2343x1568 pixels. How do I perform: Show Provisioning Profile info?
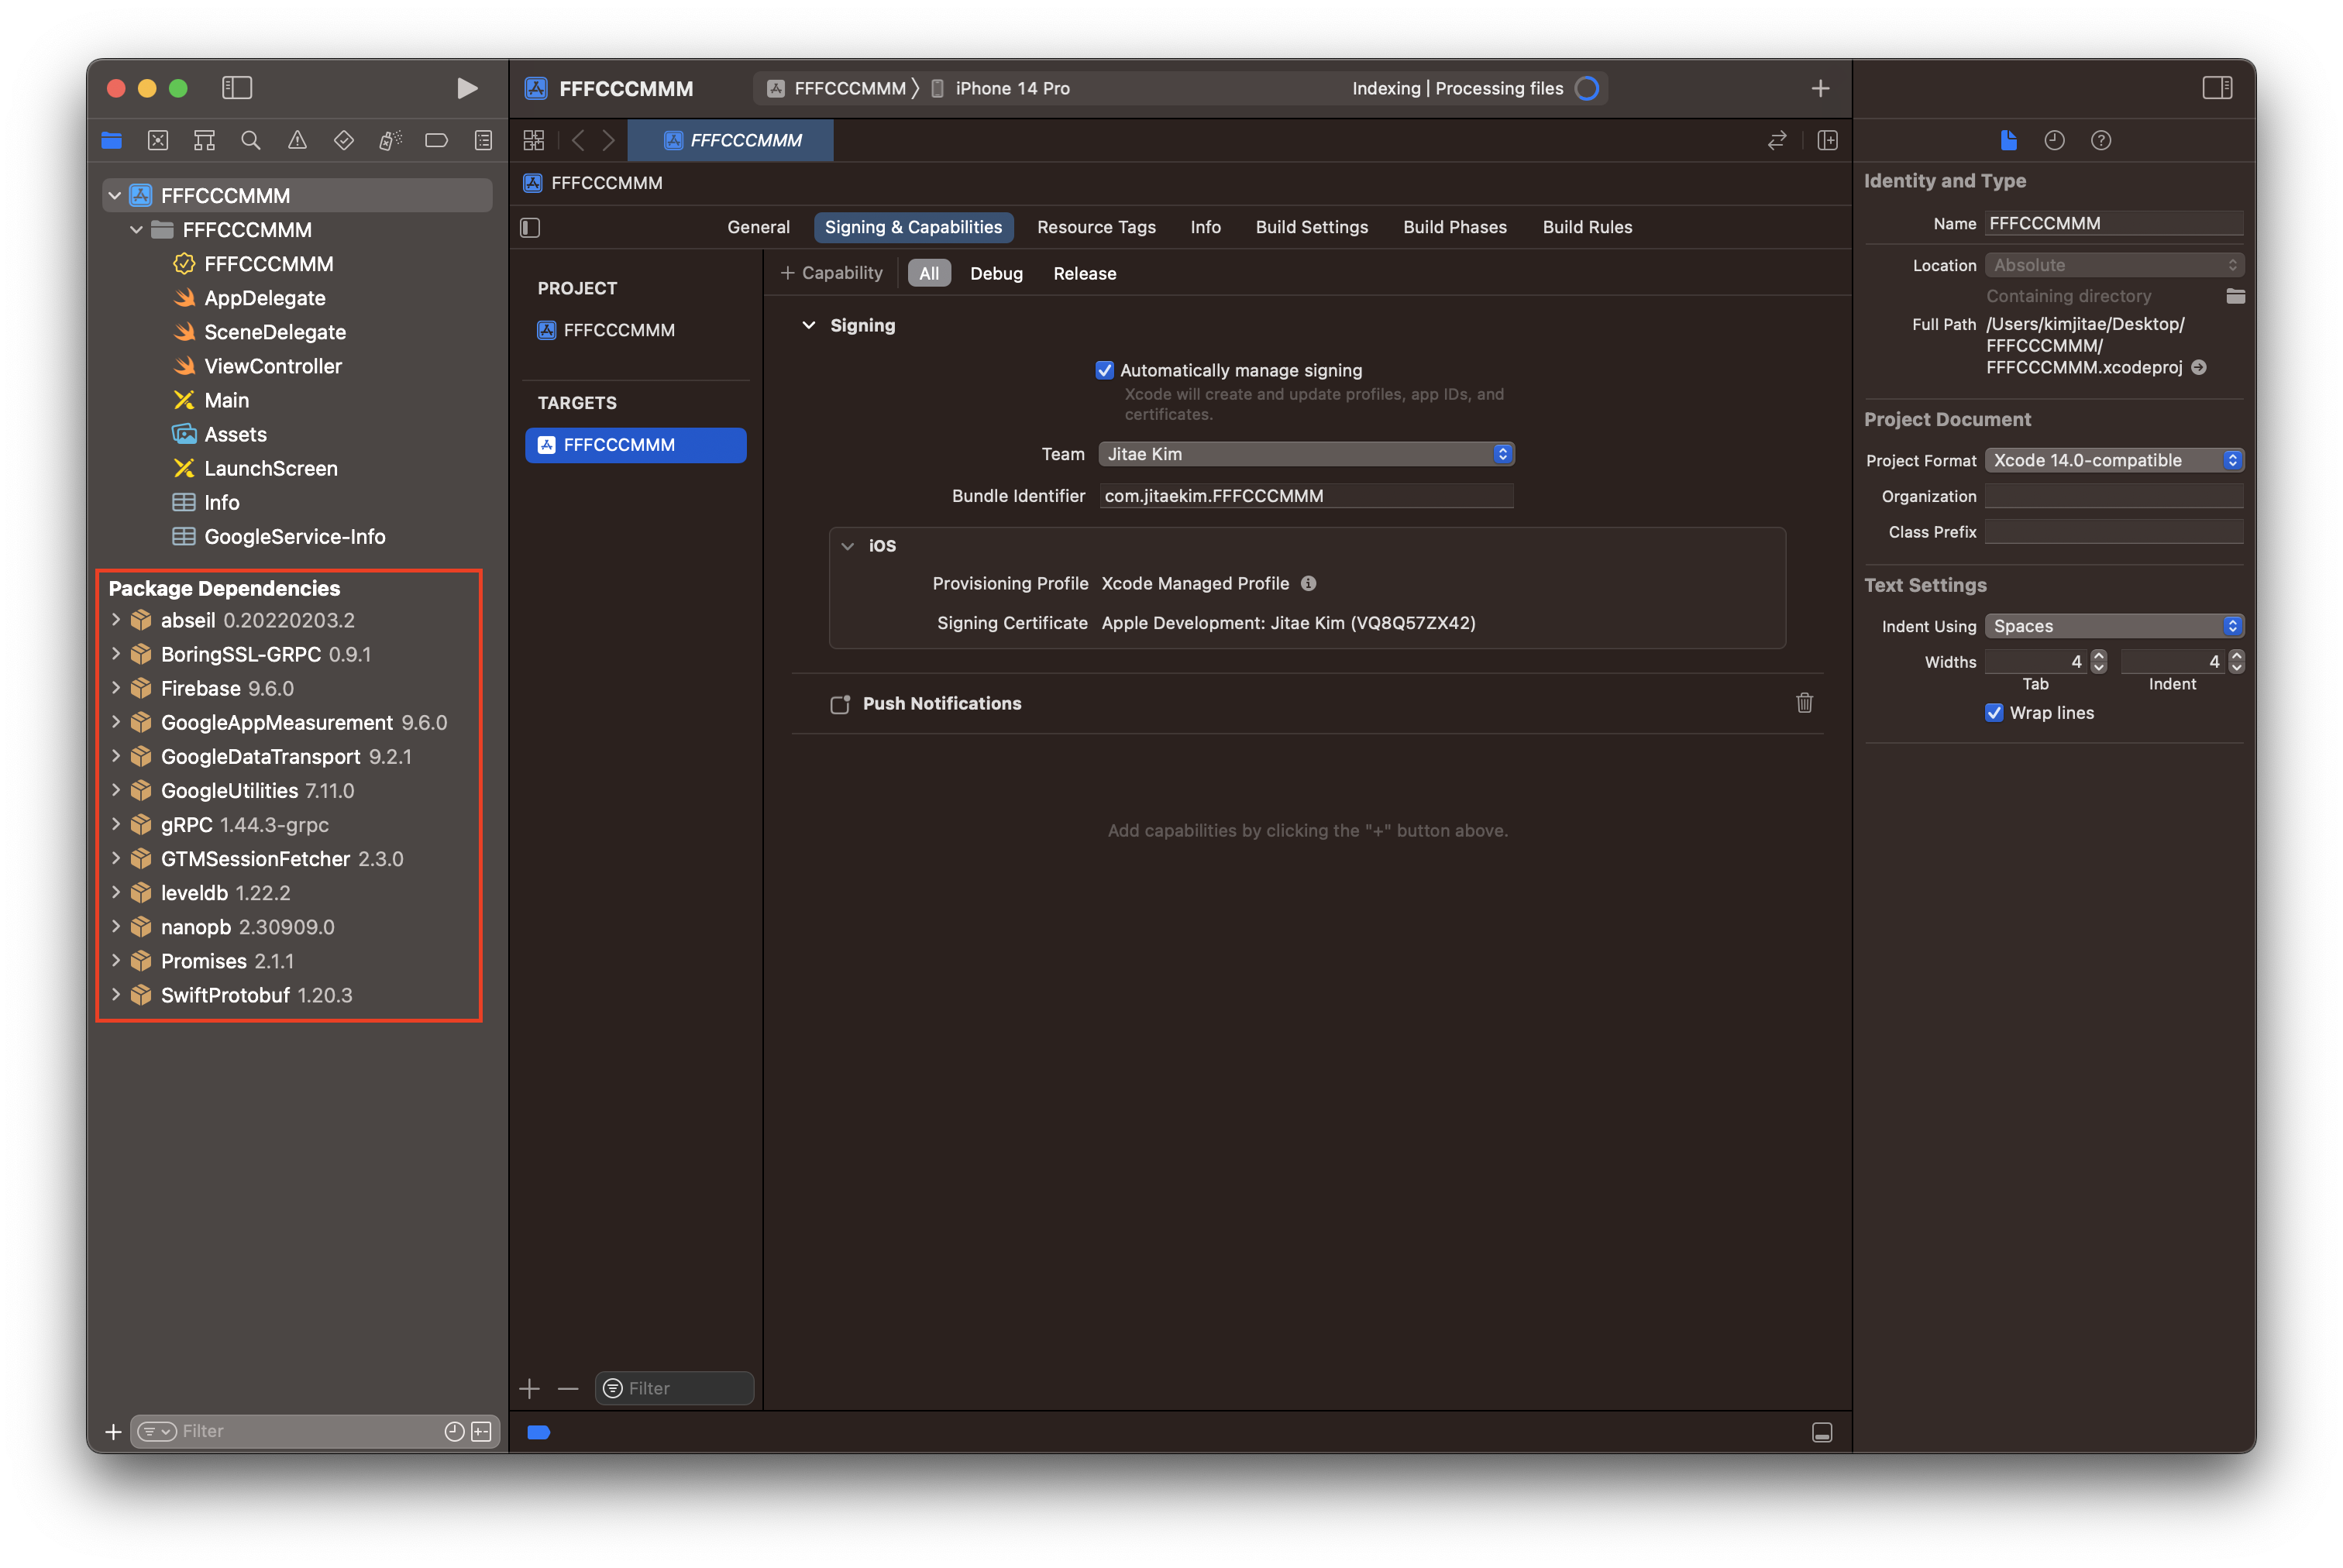click(1308, 584)
